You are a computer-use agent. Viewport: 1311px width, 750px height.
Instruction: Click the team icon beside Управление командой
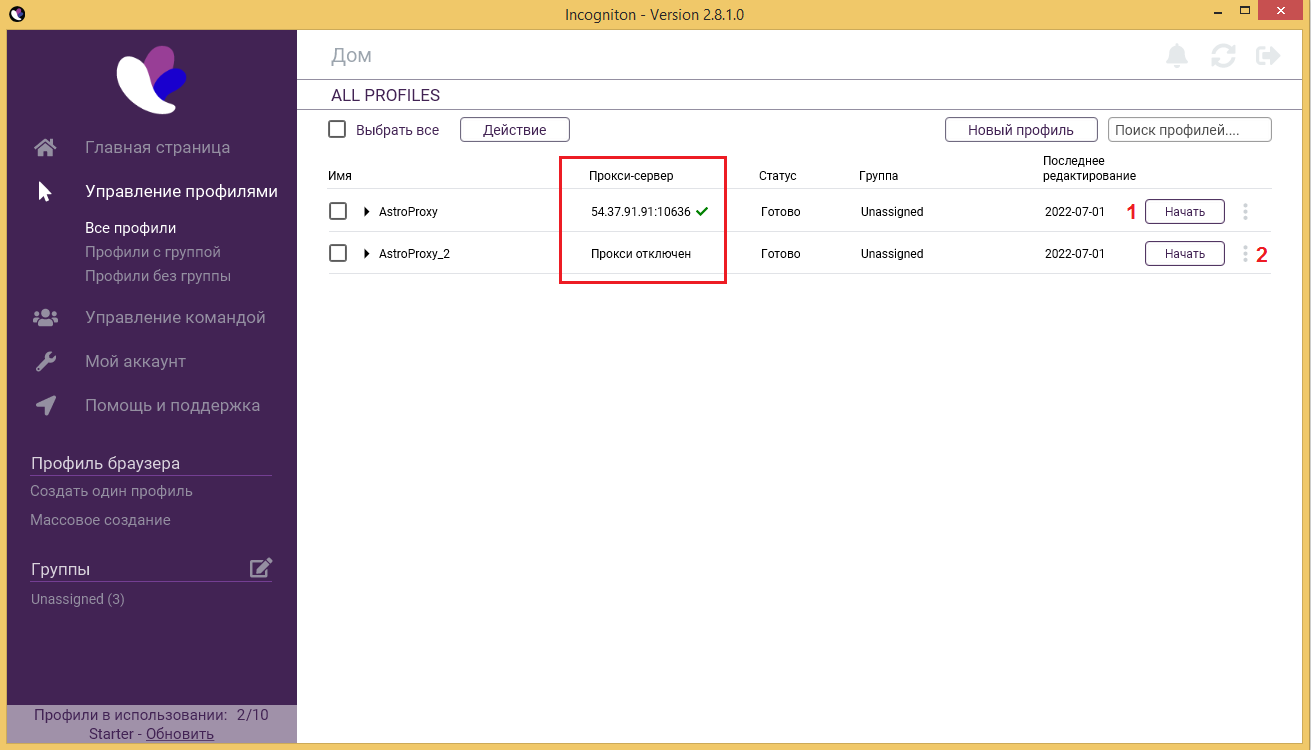coord(45,317)
